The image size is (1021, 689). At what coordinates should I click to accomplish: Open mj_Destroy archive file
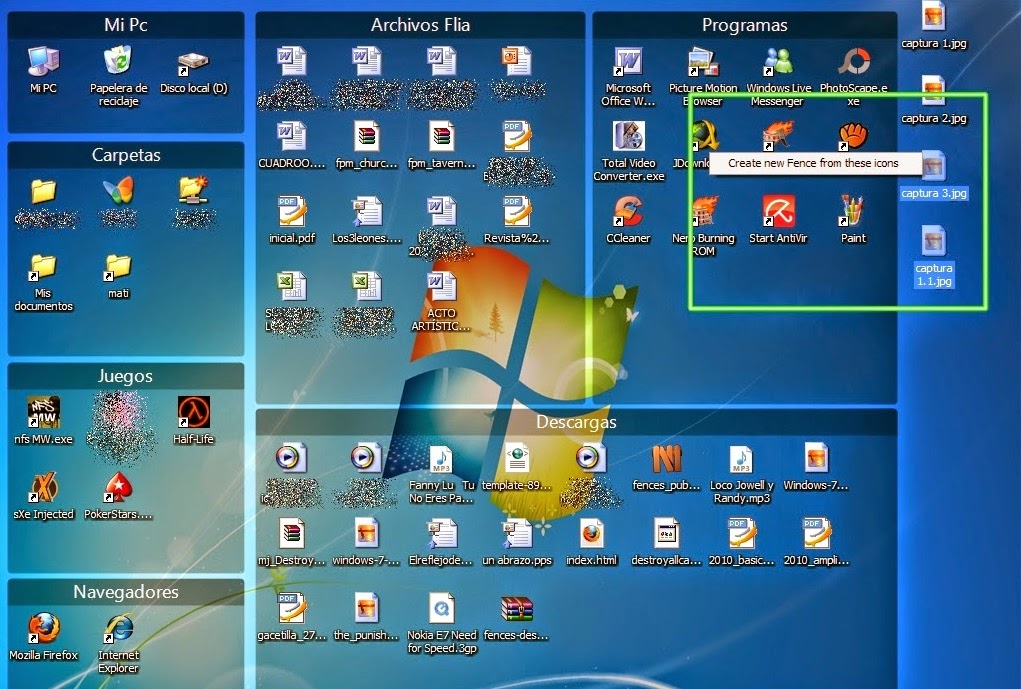tap(292, 535)
